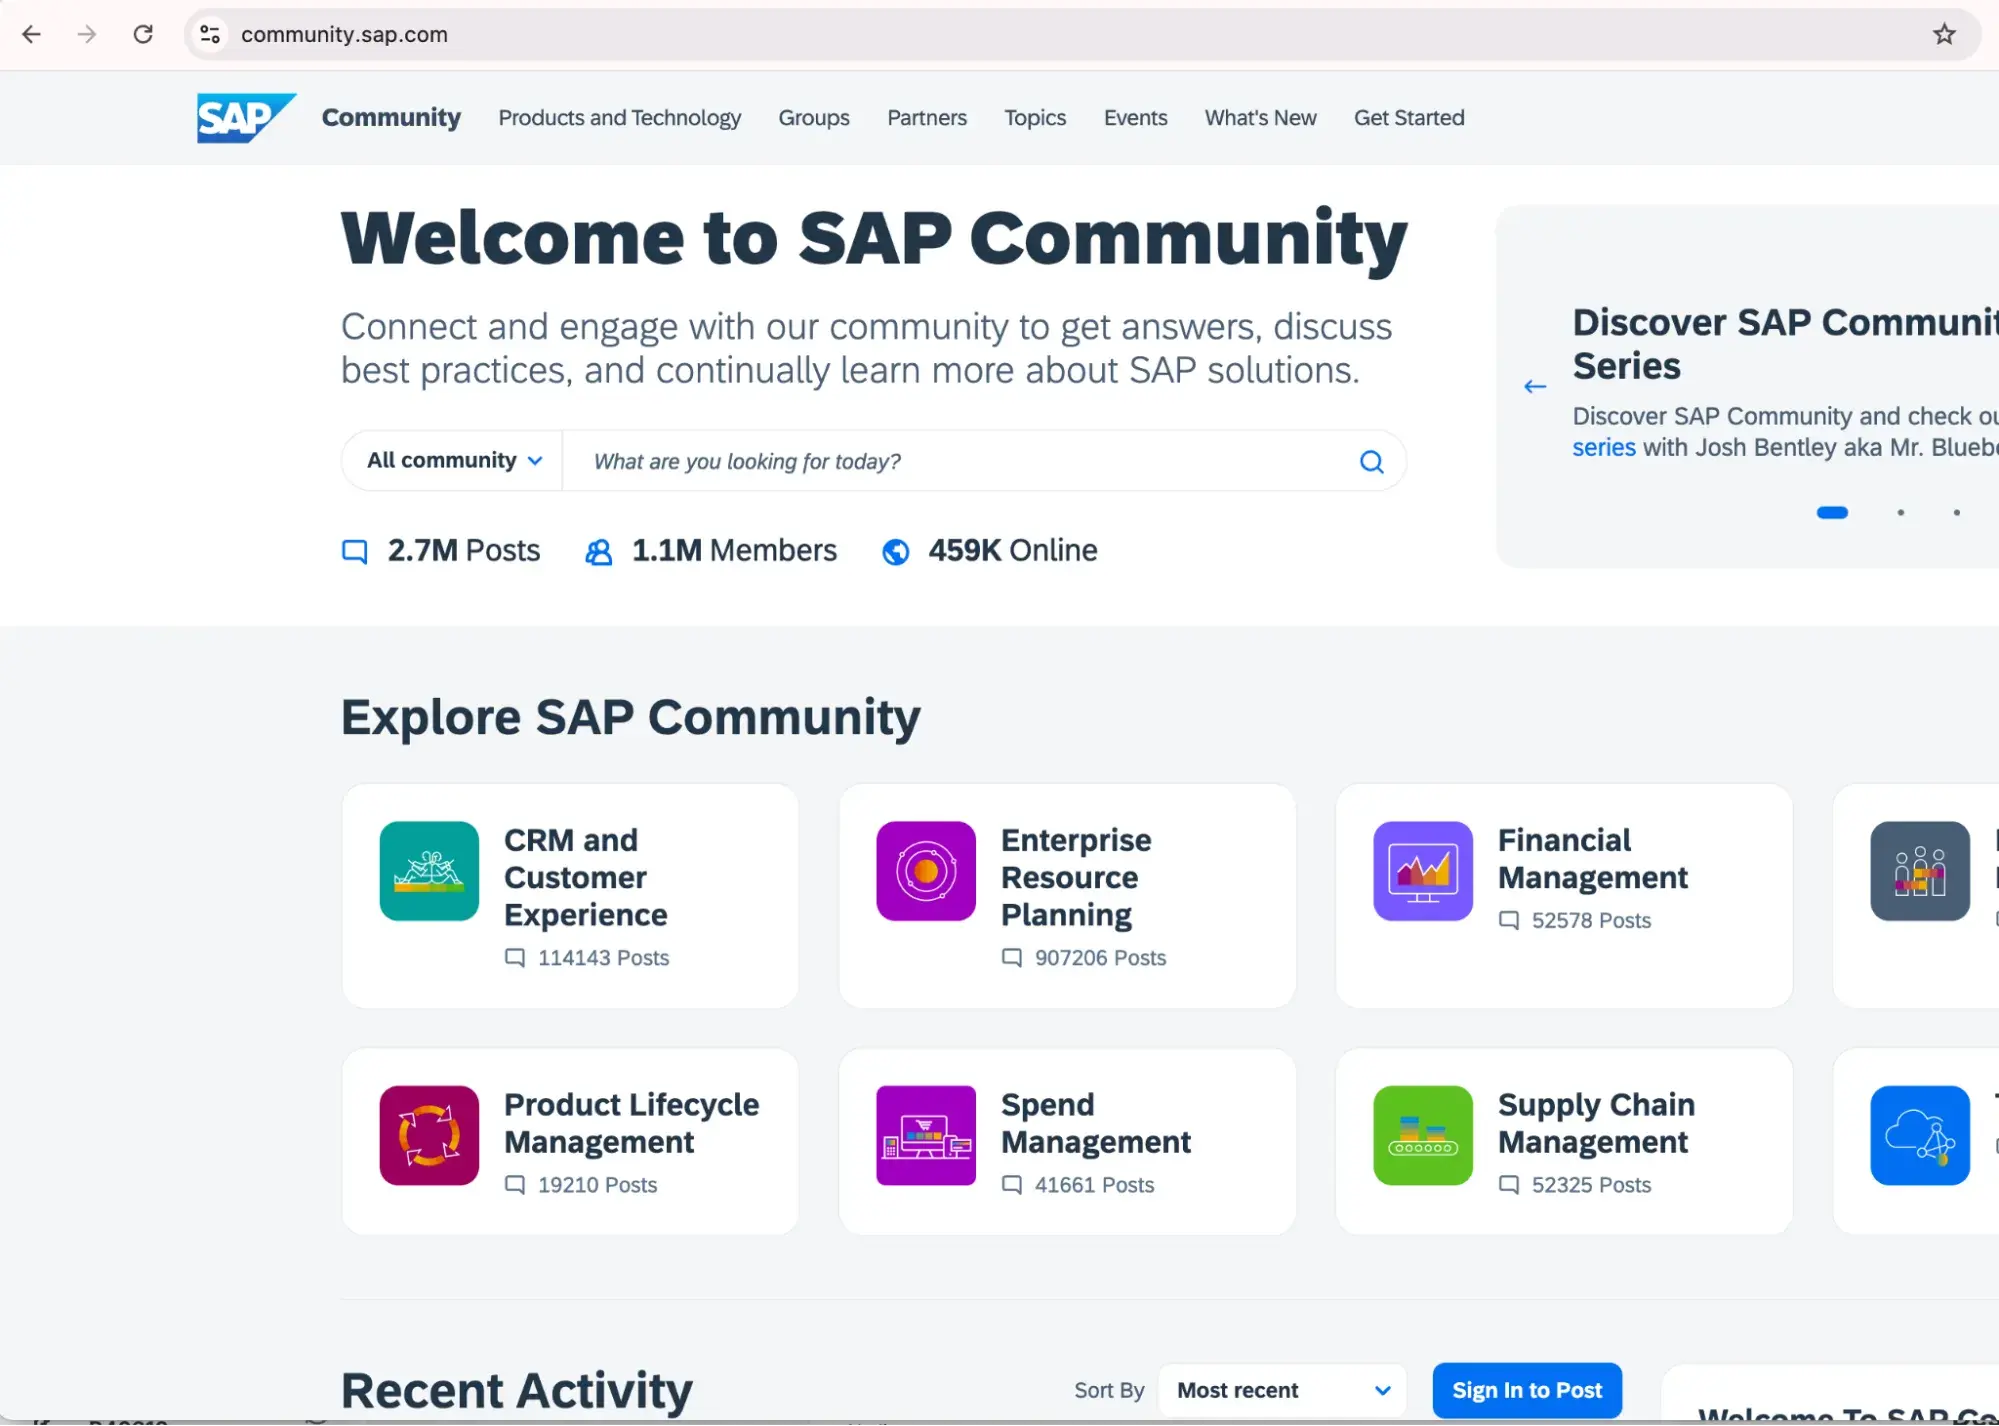Viewport: 1999px width, 1426px height.
Task: Click the Posts speech bubble icon
Action: coord(355,551)
